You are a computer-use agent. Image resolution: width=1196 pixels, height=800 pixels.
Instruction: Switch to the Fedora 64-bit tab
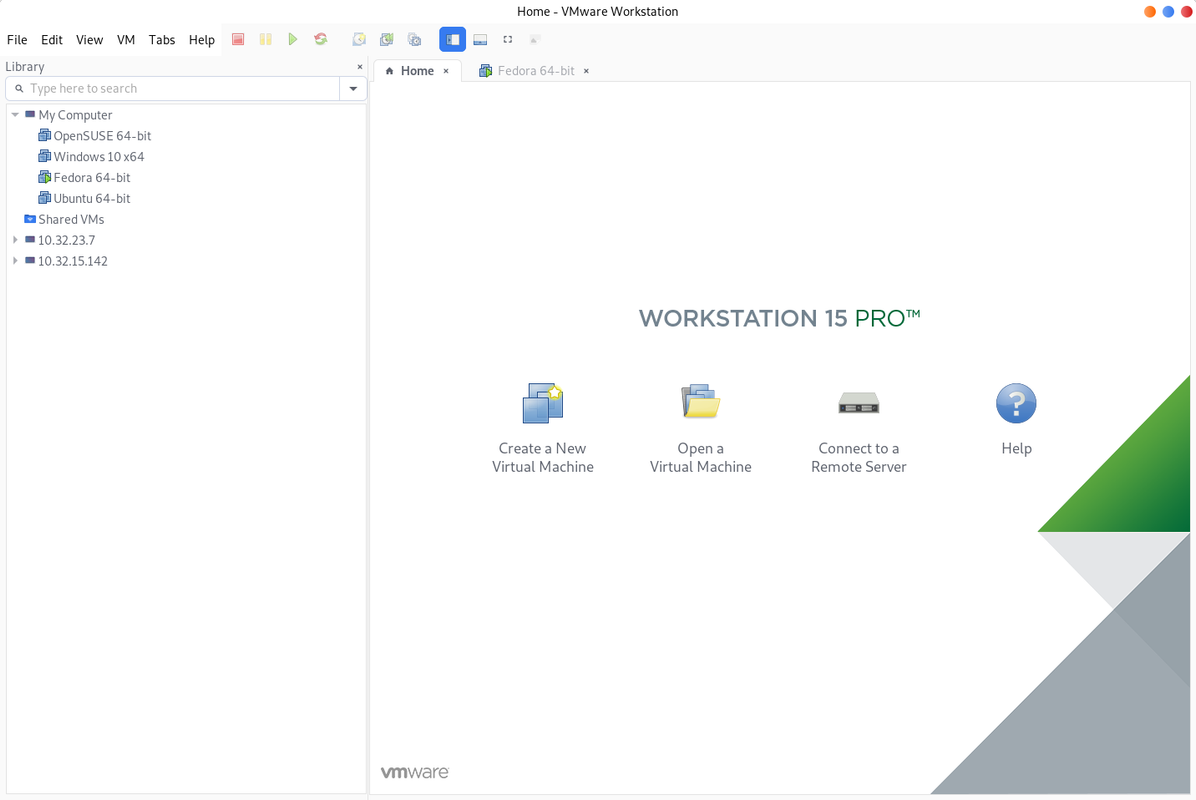coord(535,70)
